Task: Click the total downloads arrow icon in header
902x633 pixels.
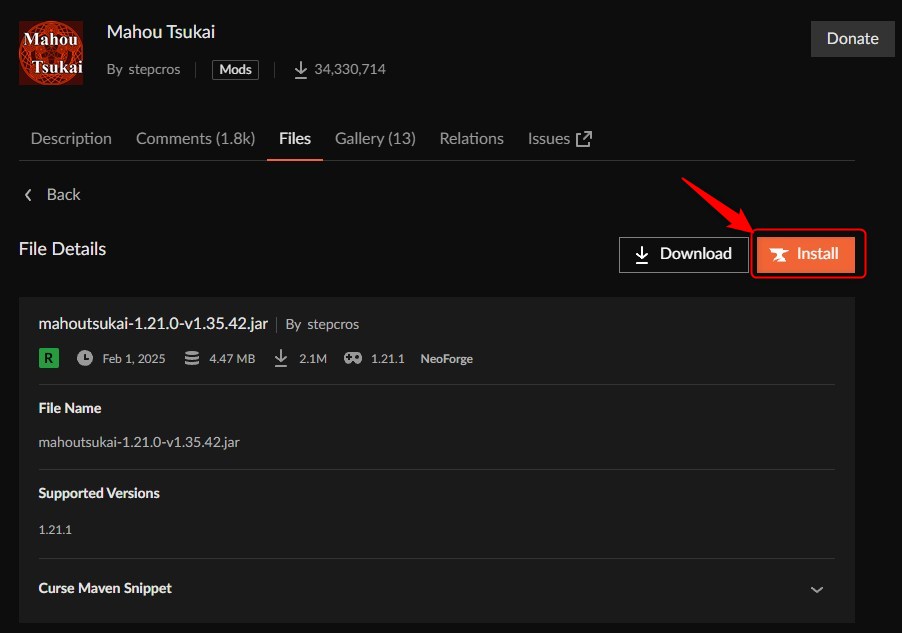Action: pyautogui.click(x=300, y=70)
